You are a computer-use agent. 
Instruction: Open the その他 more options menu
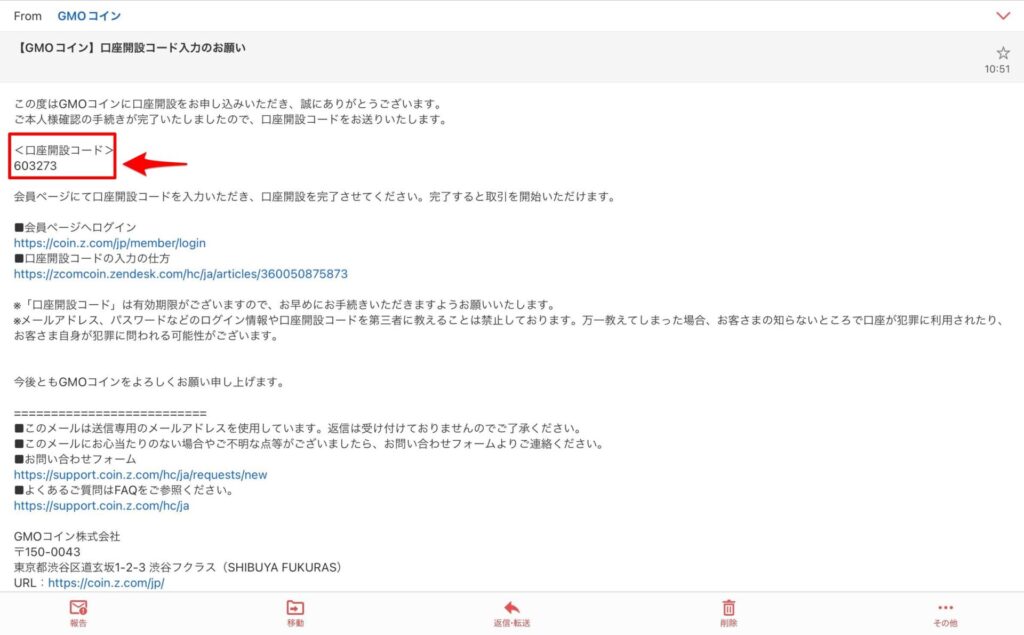(x=945, y=615)
